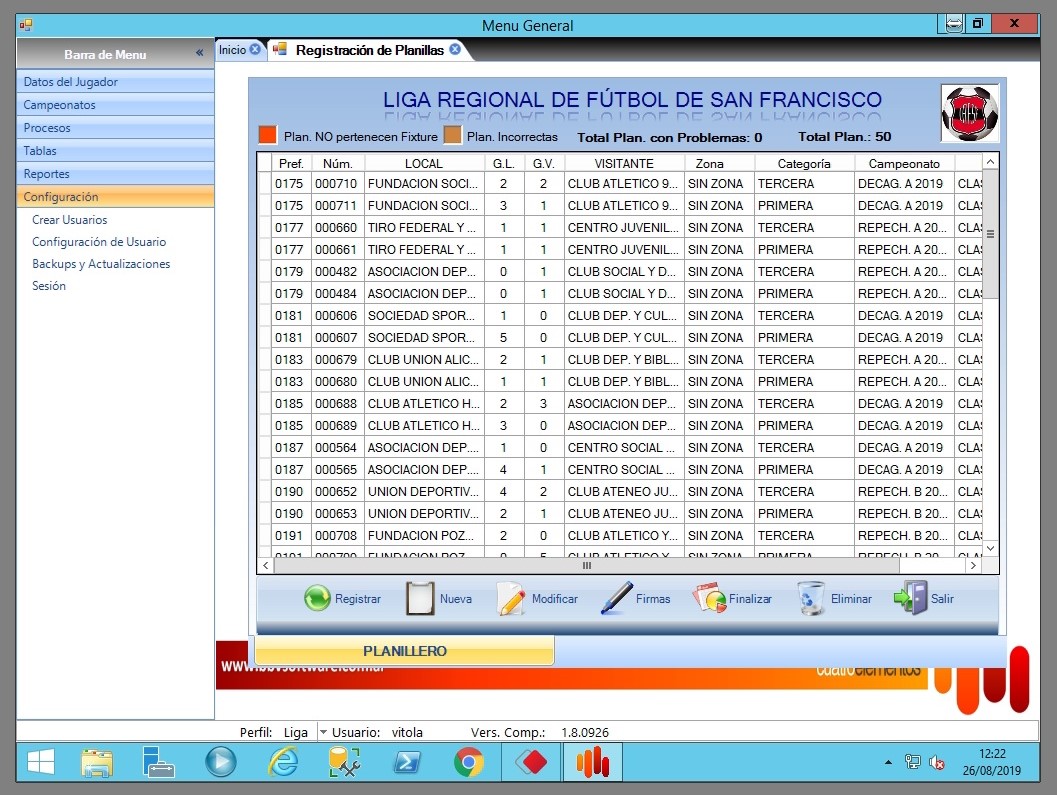Click the PLANILLERO button
The height and width of the screenshot is (795, 1057).
(x=404, y=651)
